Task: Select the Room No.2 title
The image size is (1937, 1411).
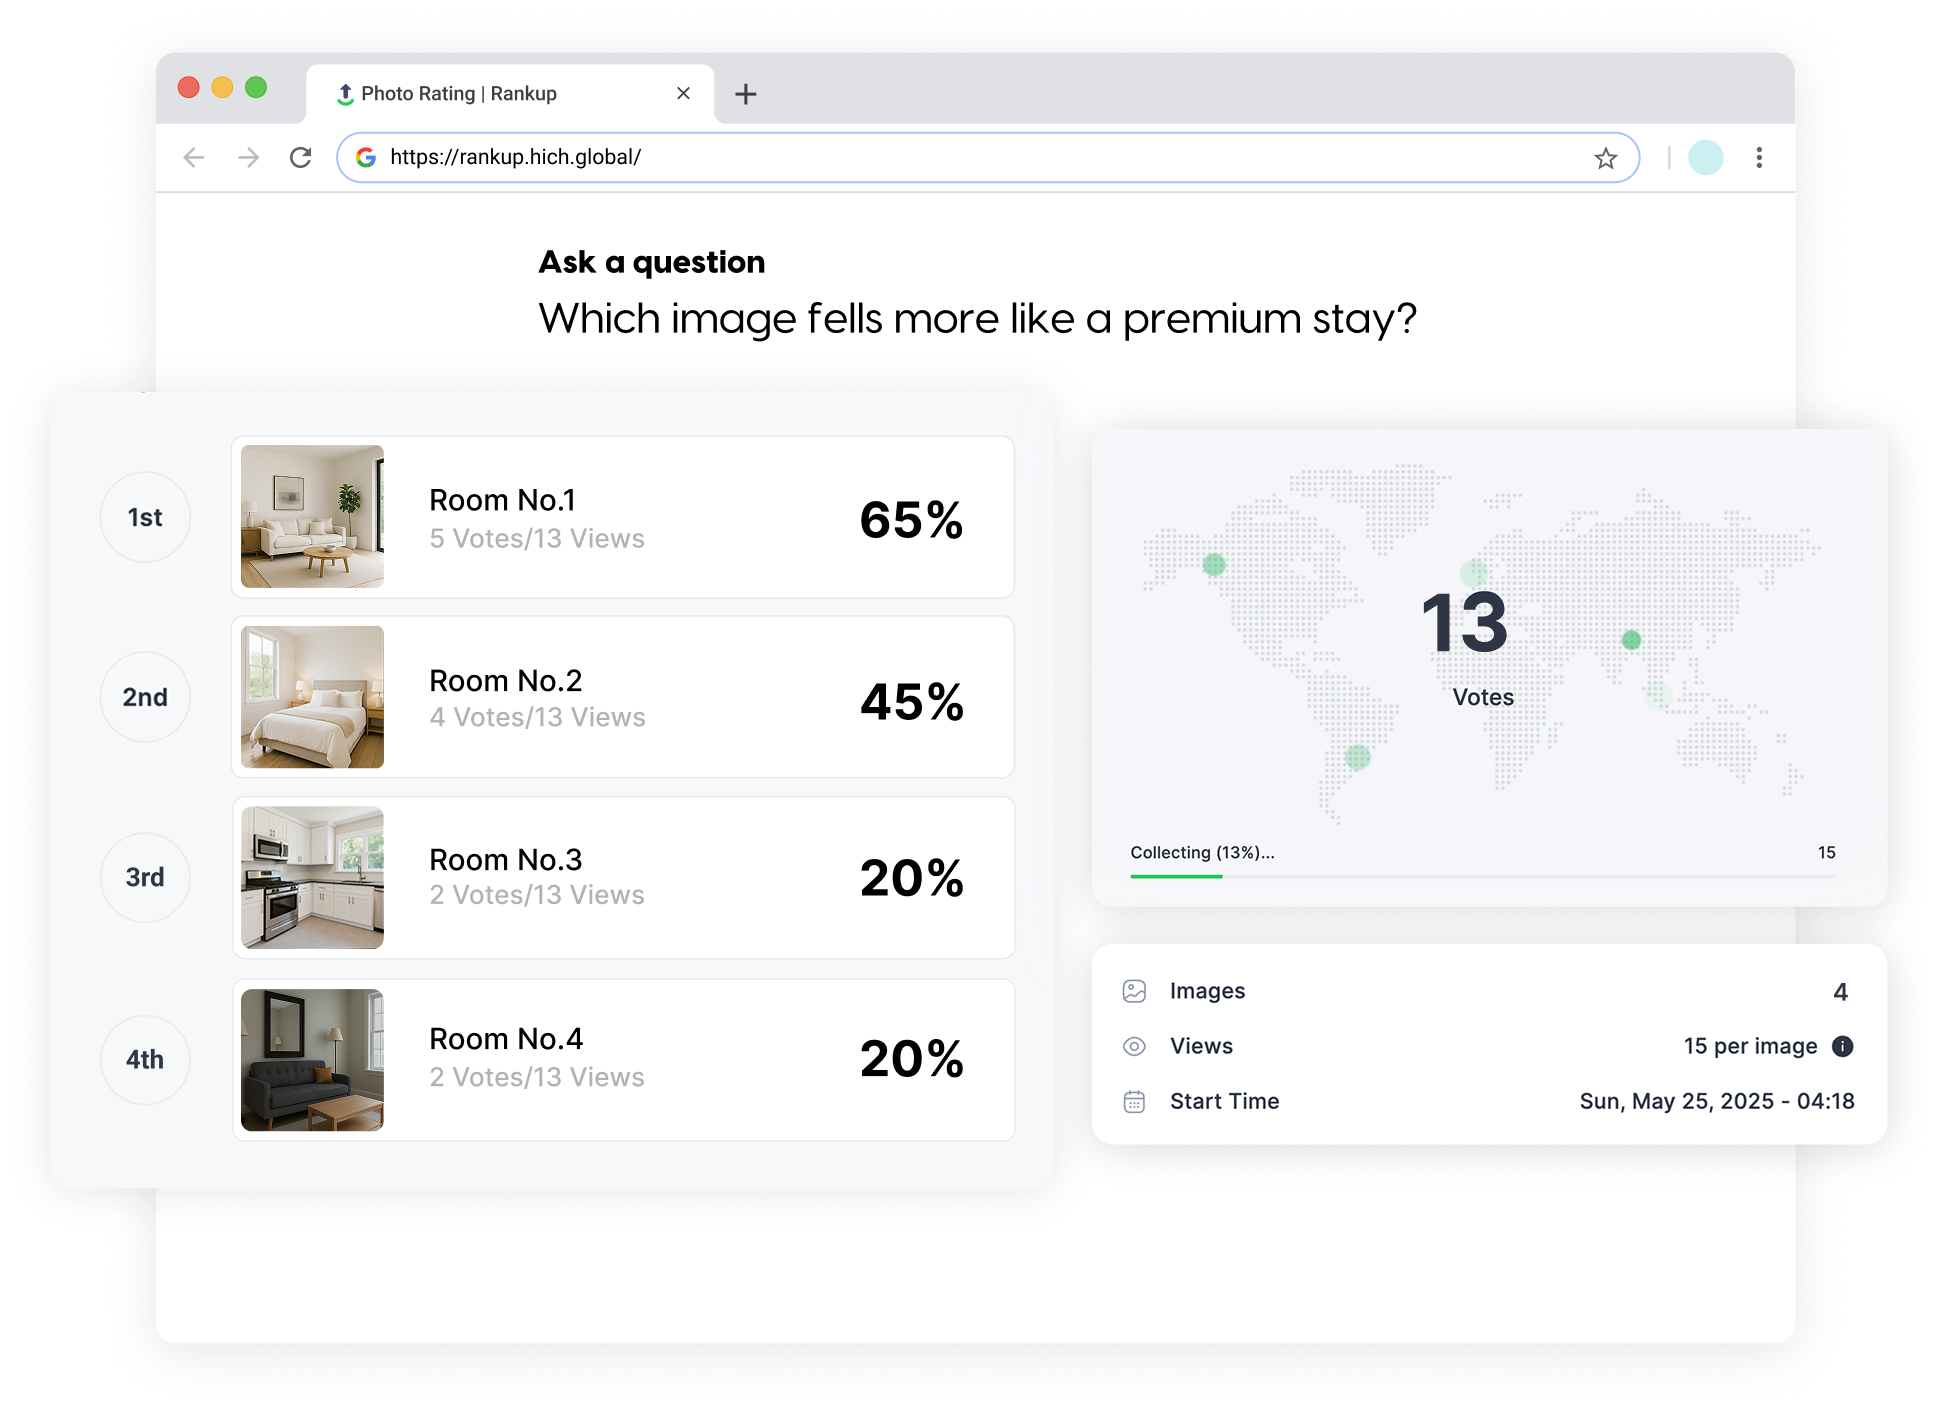Action: (x=505, y=681)
